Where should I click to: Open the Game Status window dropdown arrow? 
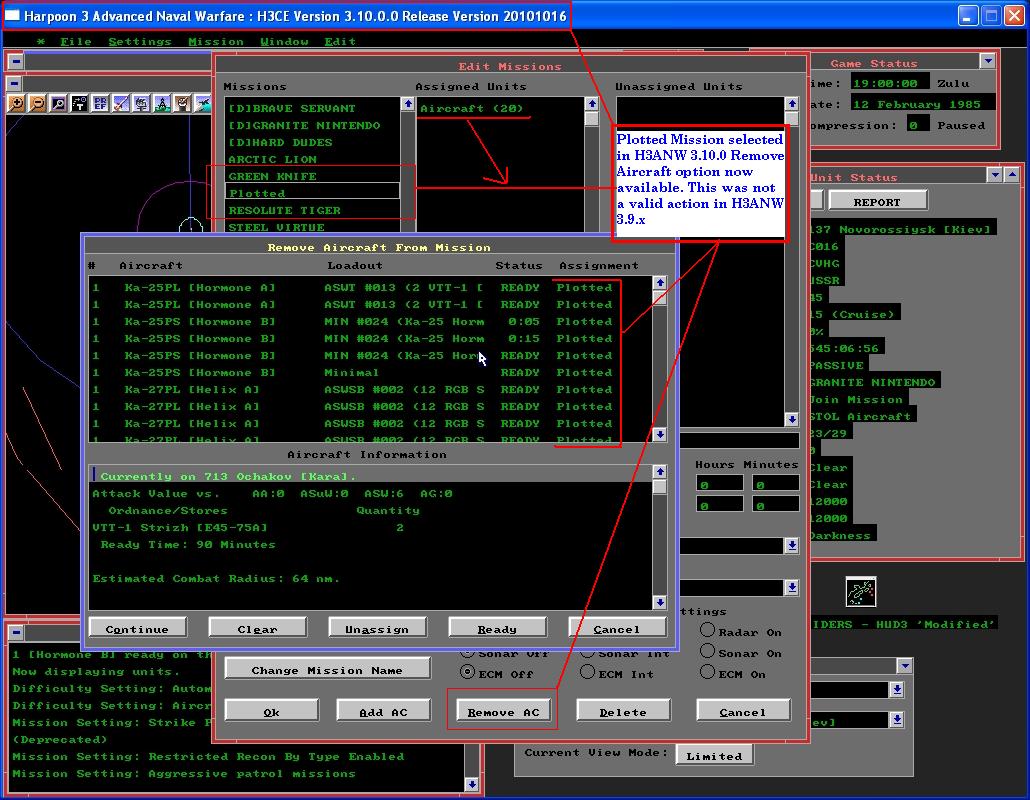[x=987, y=61]
